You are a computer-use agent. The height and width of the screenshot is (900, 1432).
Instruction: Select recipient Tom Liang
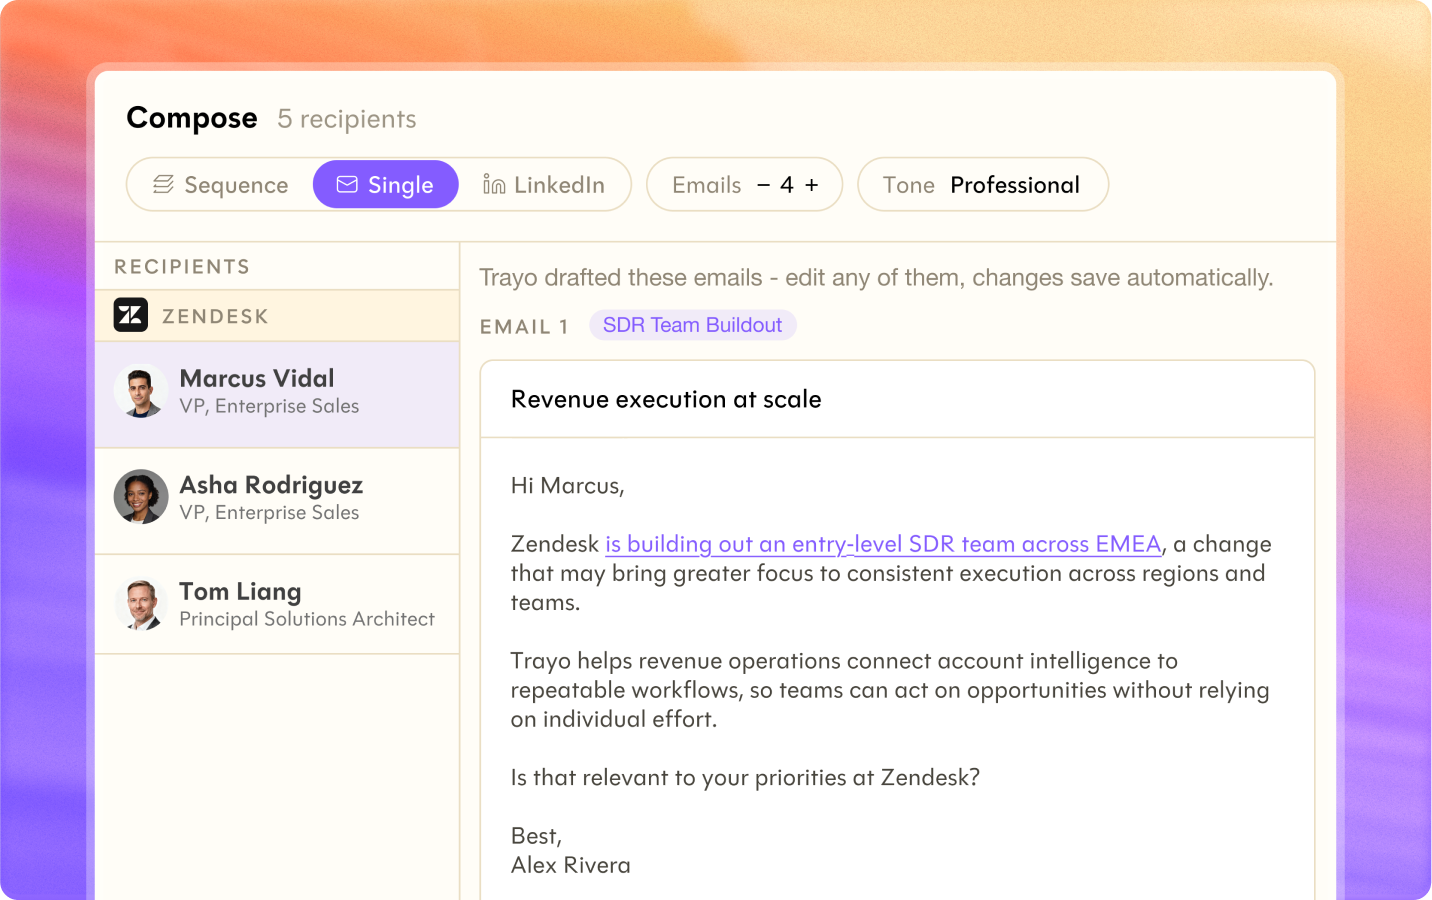click(x=277, y=605)
